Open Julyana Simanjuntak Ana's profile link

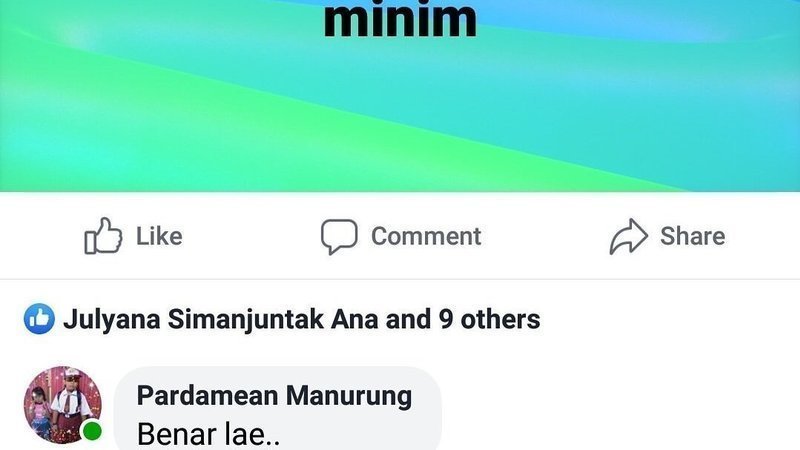220,319
